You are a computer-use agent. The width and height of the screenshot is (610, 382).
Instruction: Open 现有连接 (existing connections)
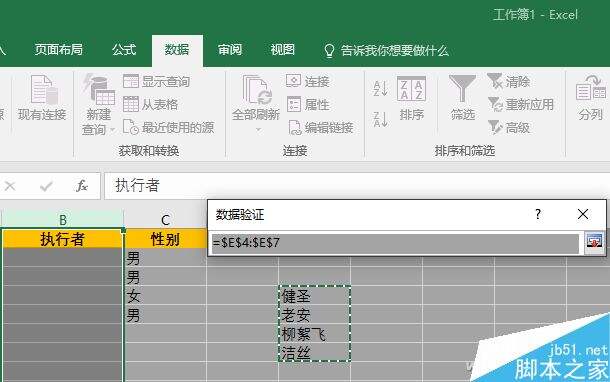42,97
